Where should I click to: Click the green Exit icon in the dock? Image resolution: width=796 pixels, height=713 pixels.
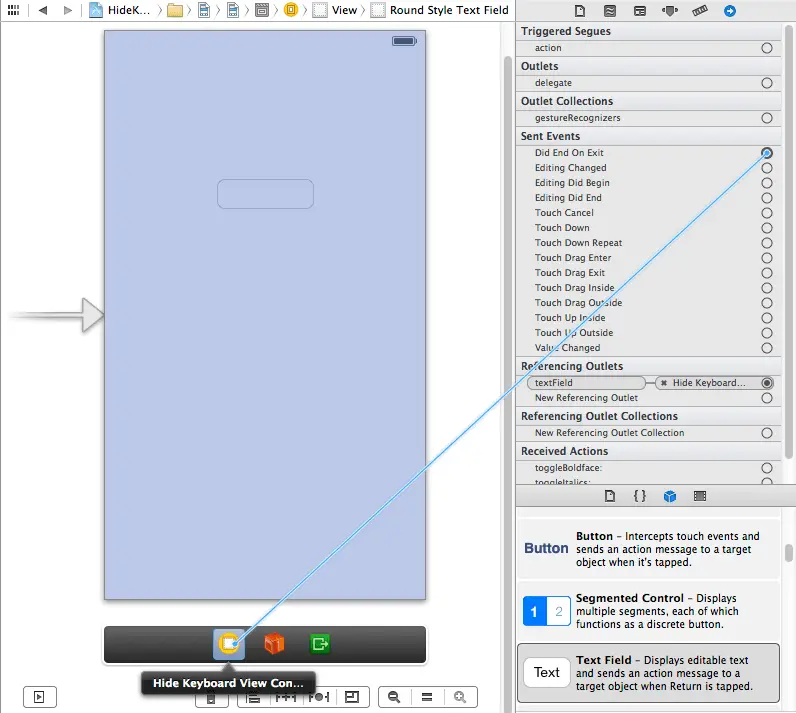click(320, 644)
